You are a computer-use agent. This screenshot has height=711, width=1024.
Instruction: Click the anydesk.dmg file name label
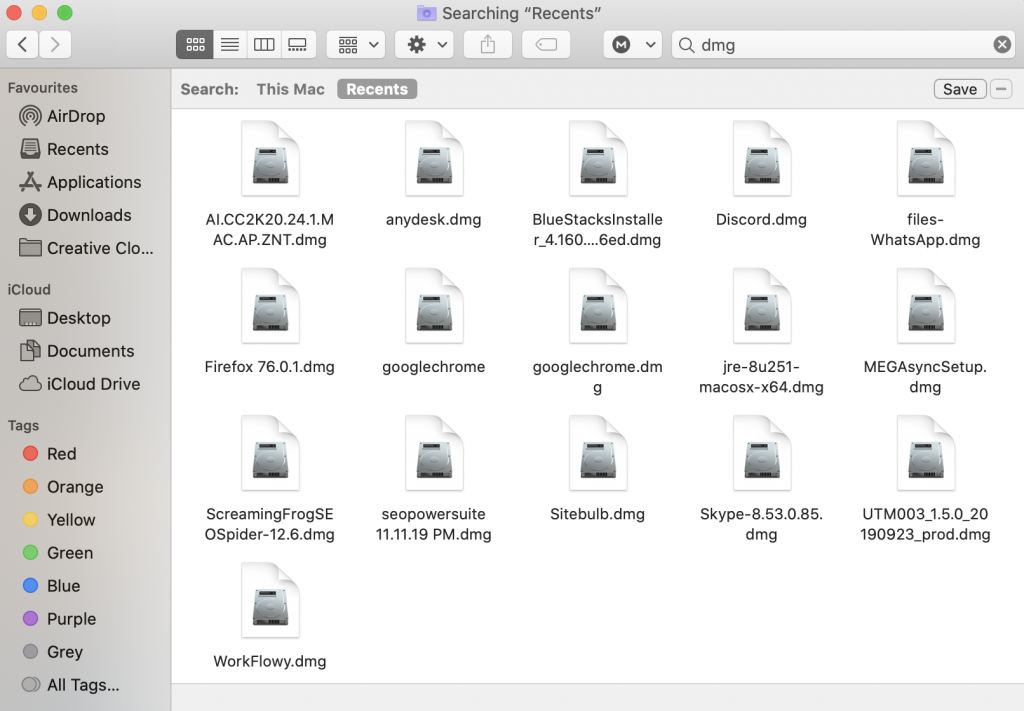(x=434, y=219)
